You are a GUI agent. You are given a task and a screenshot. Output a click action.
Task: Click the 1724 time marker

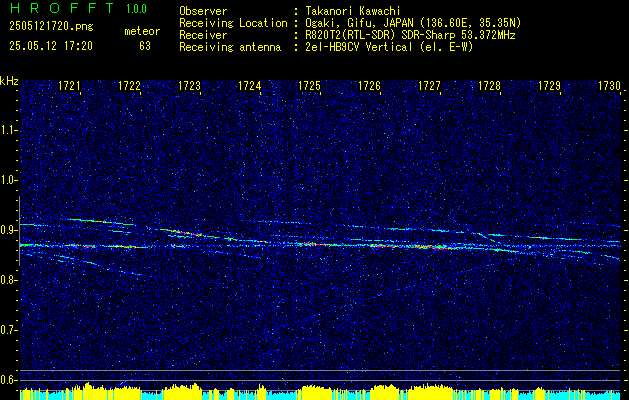pos(250,86)
